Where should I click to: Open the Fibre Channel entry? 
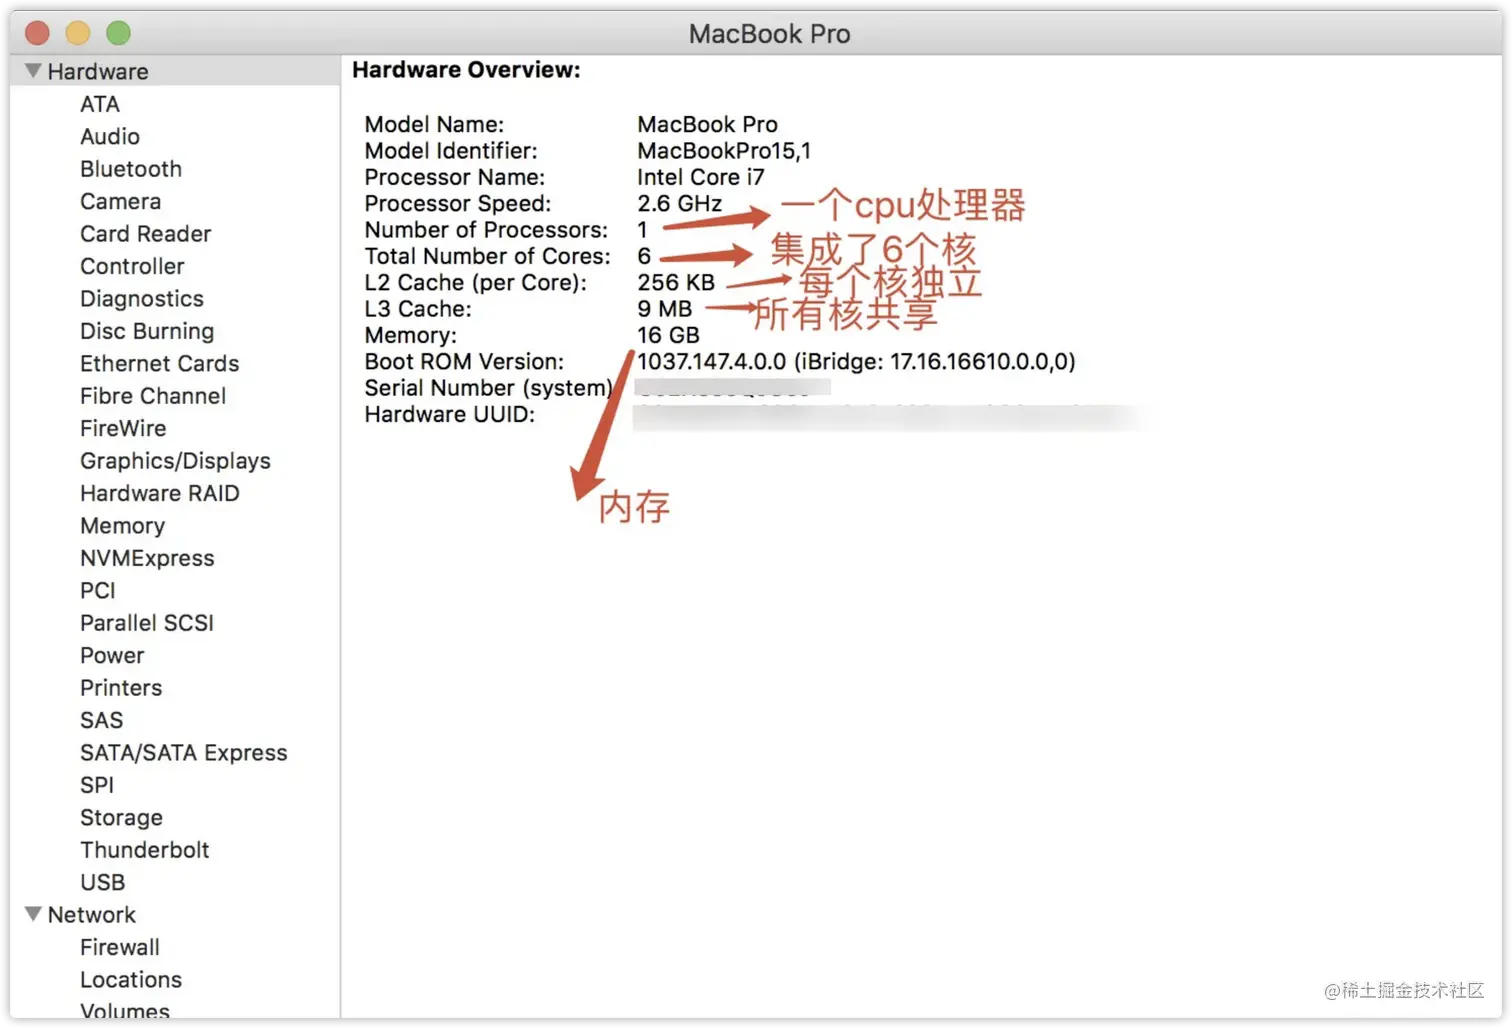tap(153, 396)
